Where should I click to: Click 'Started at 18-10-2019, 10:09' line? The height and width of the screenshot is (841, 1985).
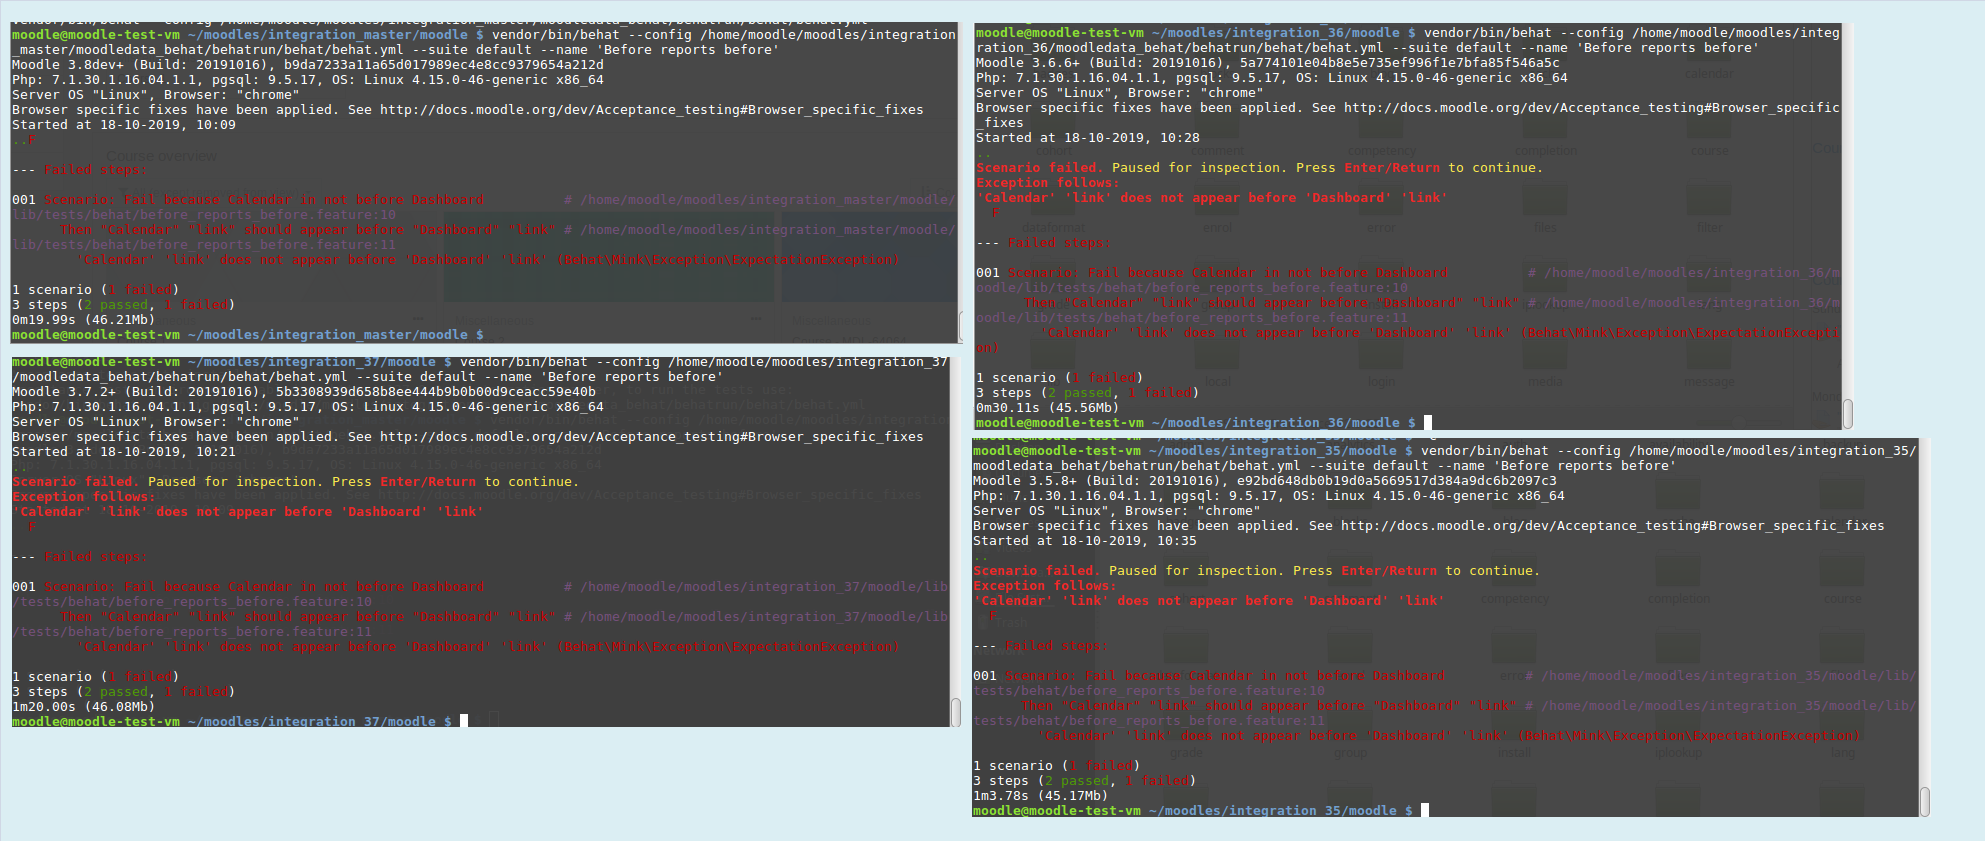[124, 125]
